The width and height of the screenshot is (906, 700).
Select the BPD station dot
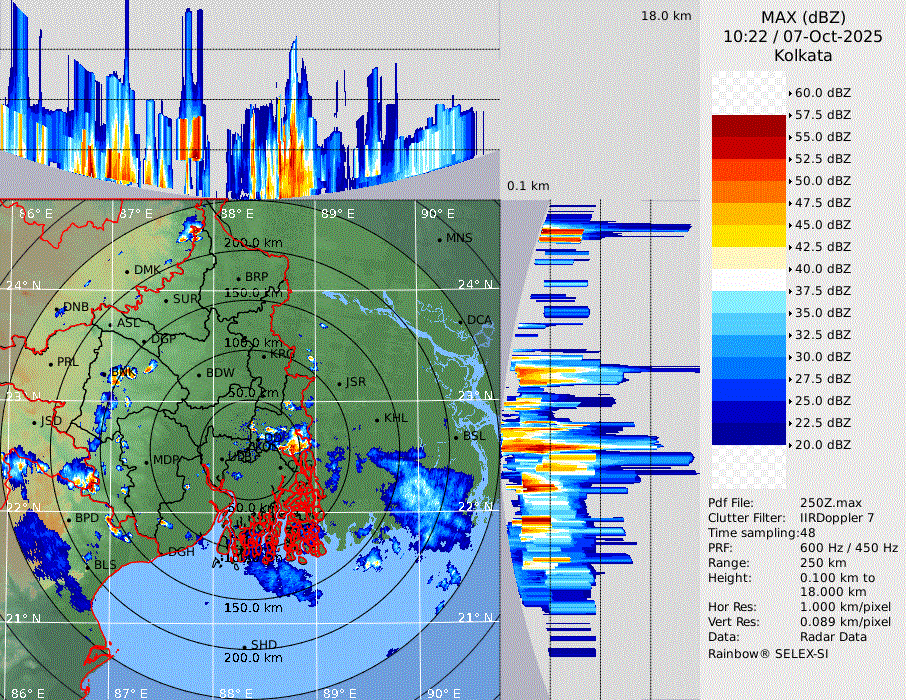coord(68,519)
